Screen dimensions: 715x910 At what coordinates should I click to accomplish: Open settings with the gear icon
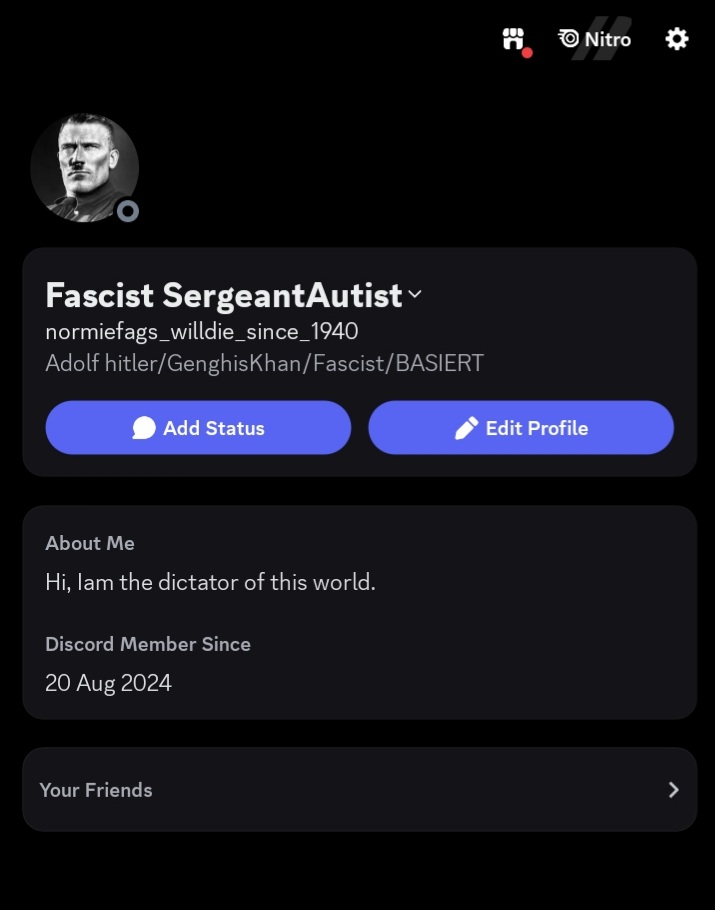677,39
